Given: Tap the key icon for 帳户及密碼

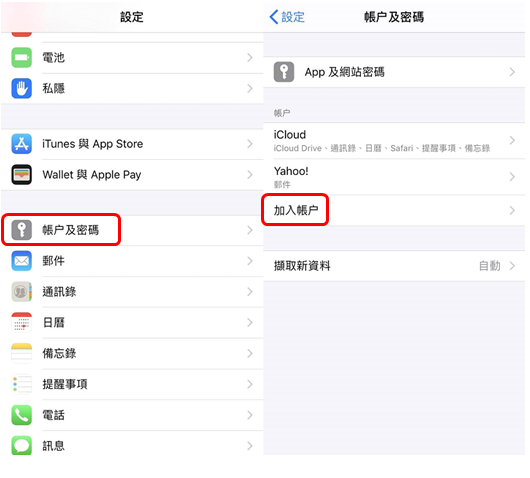Looking at the screenshot, I should pos(22,230).
